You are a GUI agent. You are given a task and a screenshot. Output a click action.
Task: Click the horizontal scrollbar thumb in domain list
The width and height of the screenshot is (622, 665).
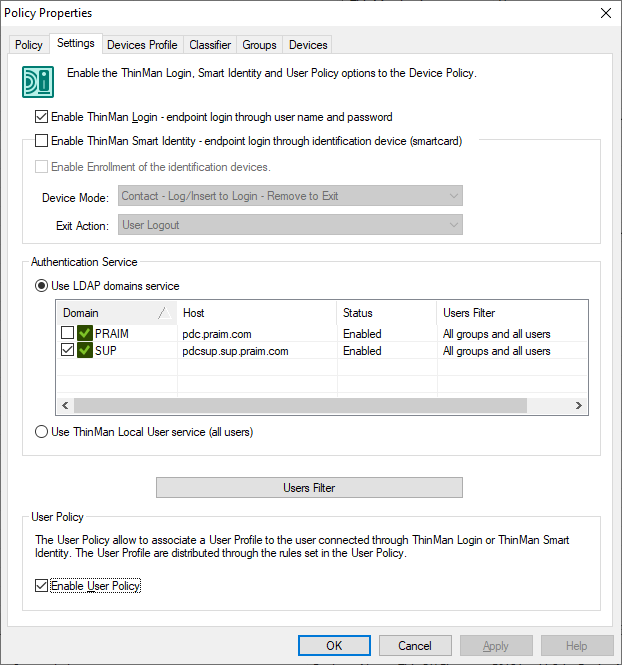[x=300, y=405]
